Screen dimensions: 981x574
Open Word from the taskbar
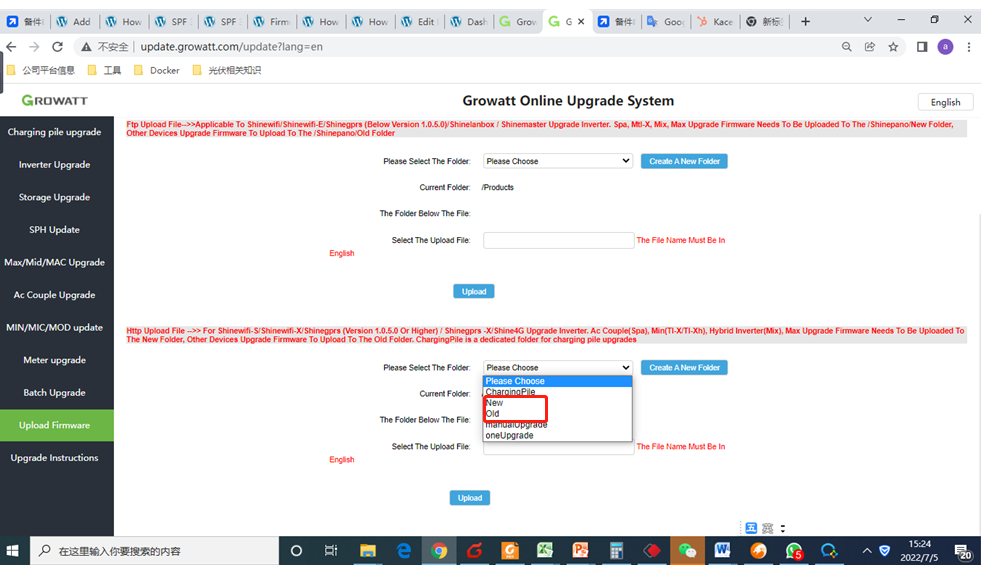(x=723, y=551)
